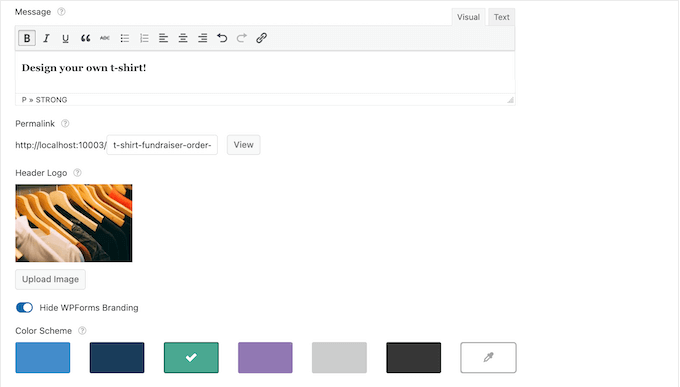The width and height of the screenshot is (680, 387).
Task: Switch to the Text editor tab
Action: click(x=501, y=17)
